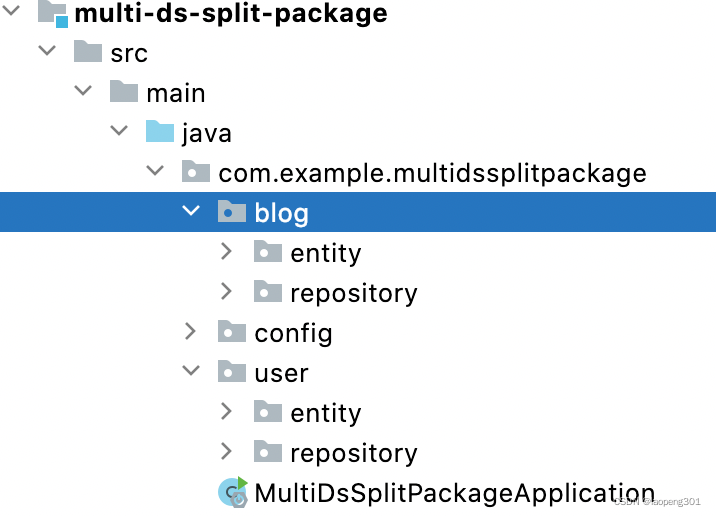Click the src folder icon
Screen dimensions: 716x516
pos(88,52)
